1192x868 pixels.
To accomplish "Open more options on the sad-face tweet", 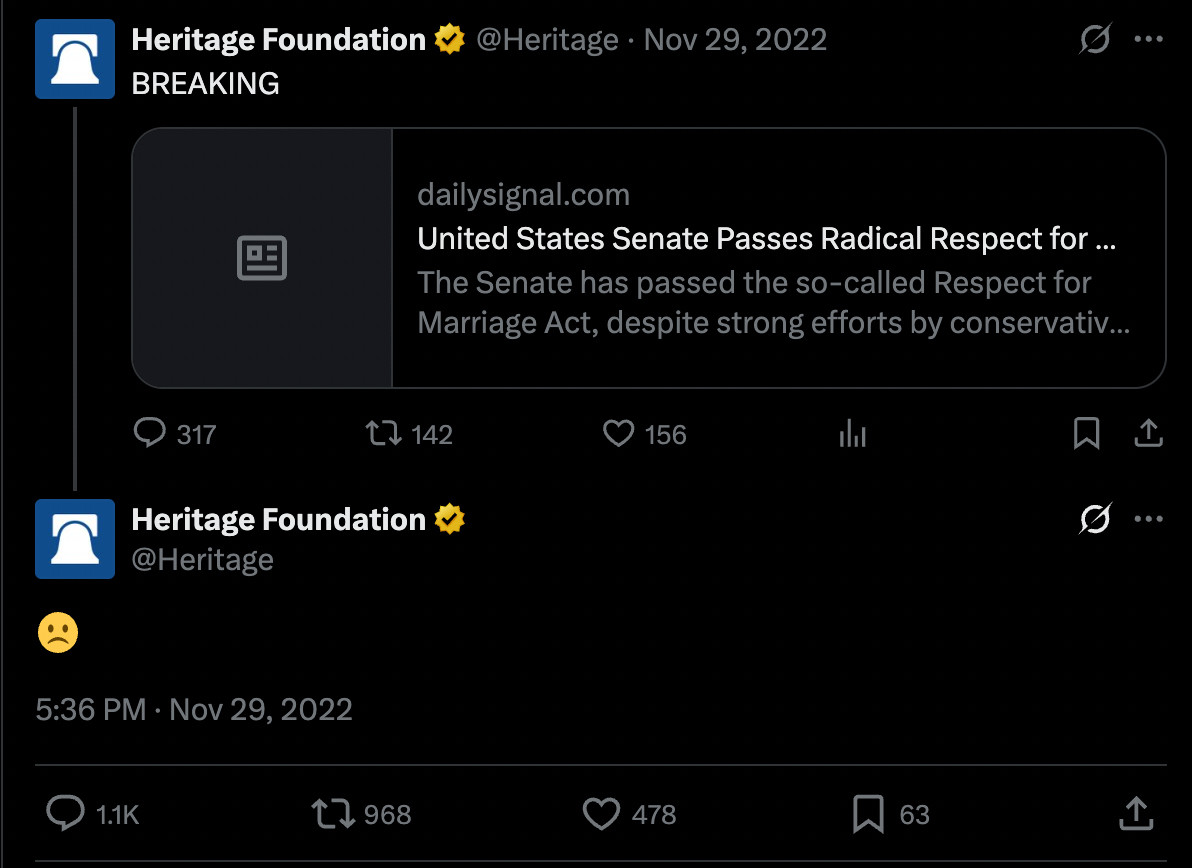I will [1148, 518].
